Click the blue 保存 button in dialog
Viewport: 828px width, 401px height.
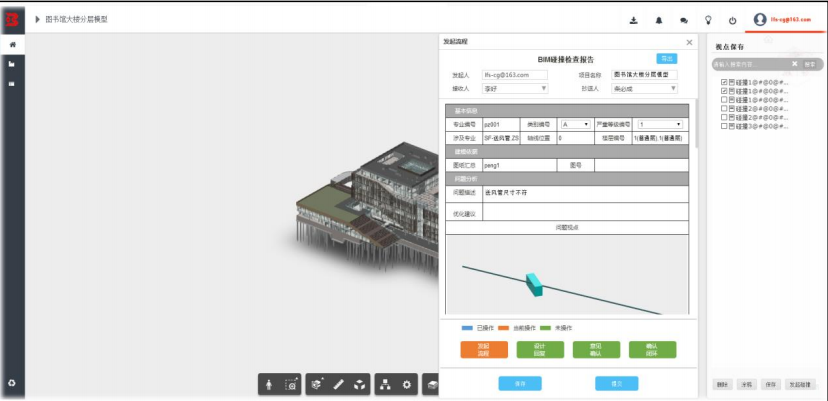click(520, 384)
